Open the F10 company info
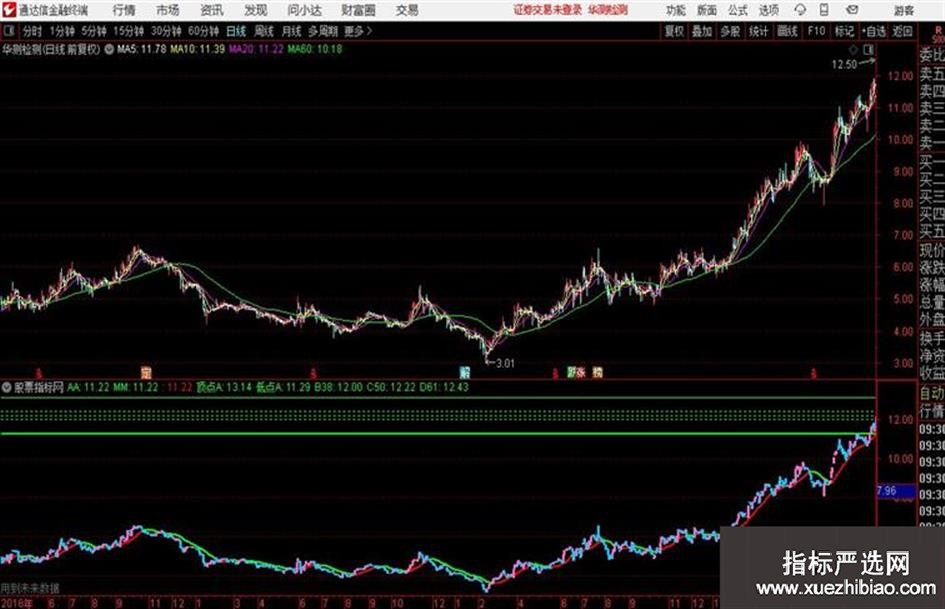Screen dimensions: 945x609 817,31
